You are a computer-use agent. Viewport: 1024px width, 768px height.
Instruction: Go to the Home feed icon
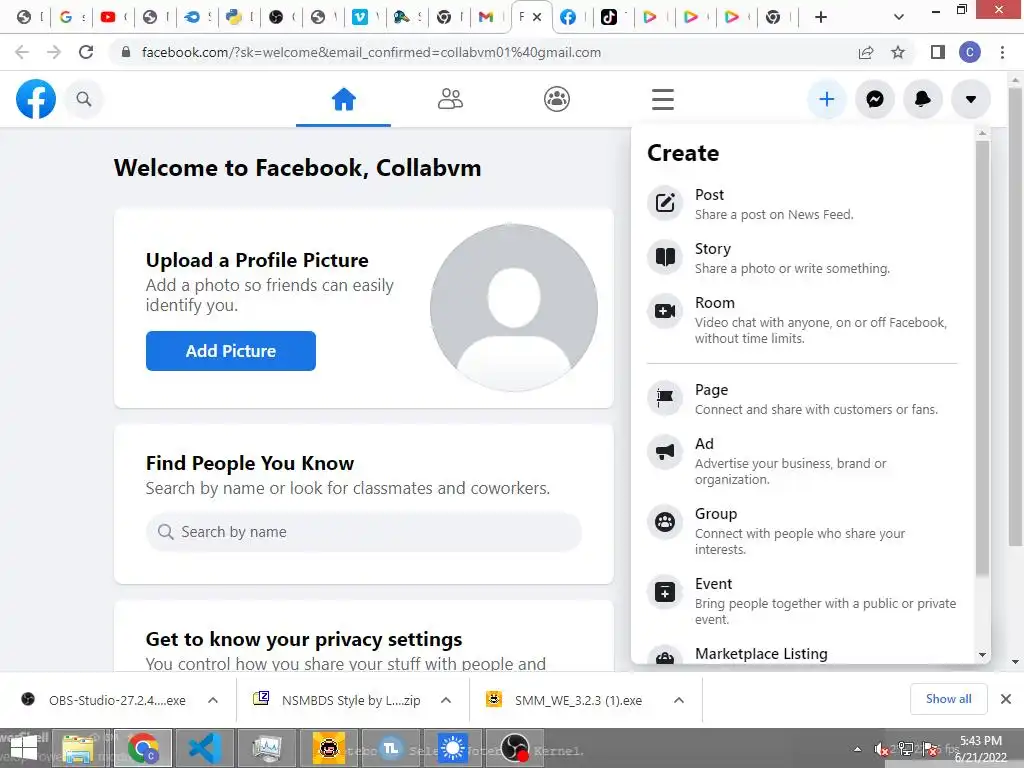pyautogui.click(x=344, y=99)
